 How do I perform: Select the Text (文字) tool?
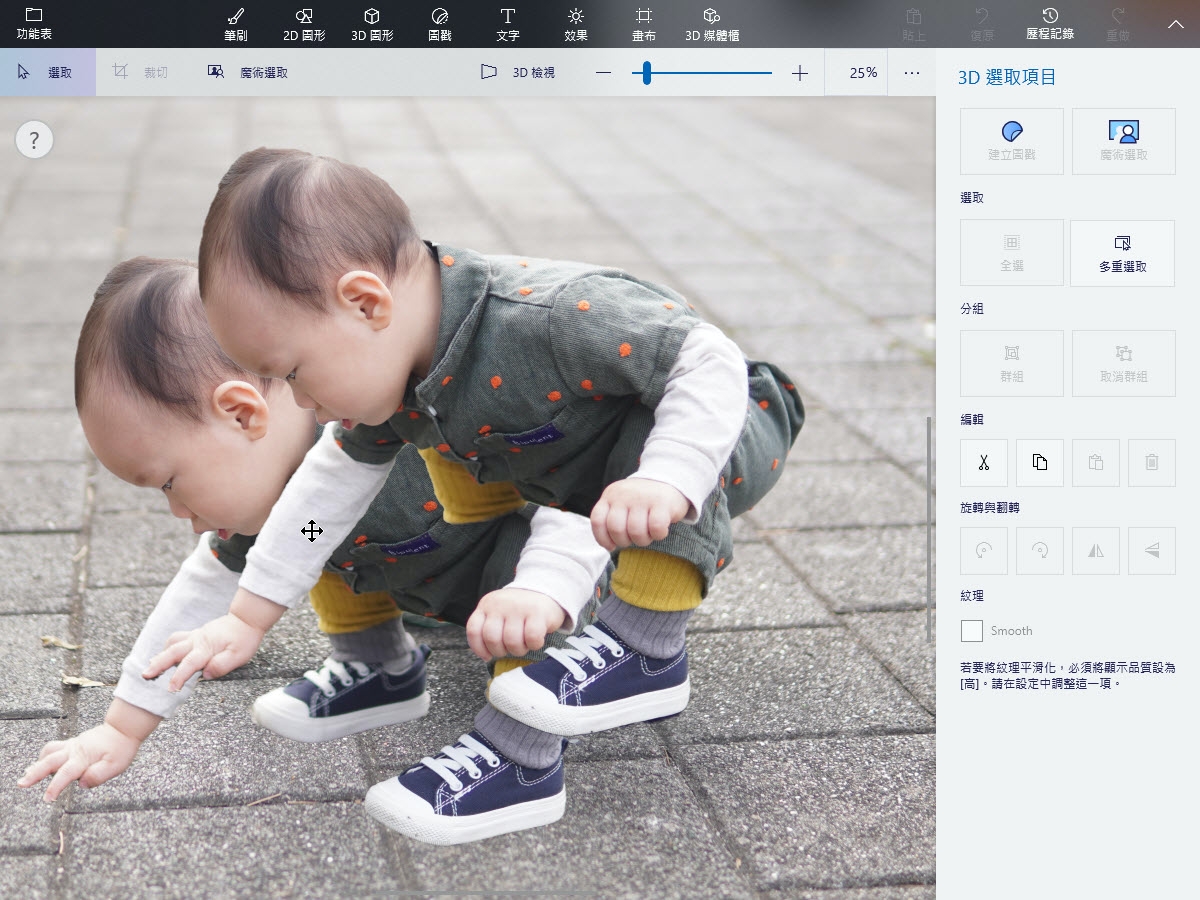pos(508,24)
